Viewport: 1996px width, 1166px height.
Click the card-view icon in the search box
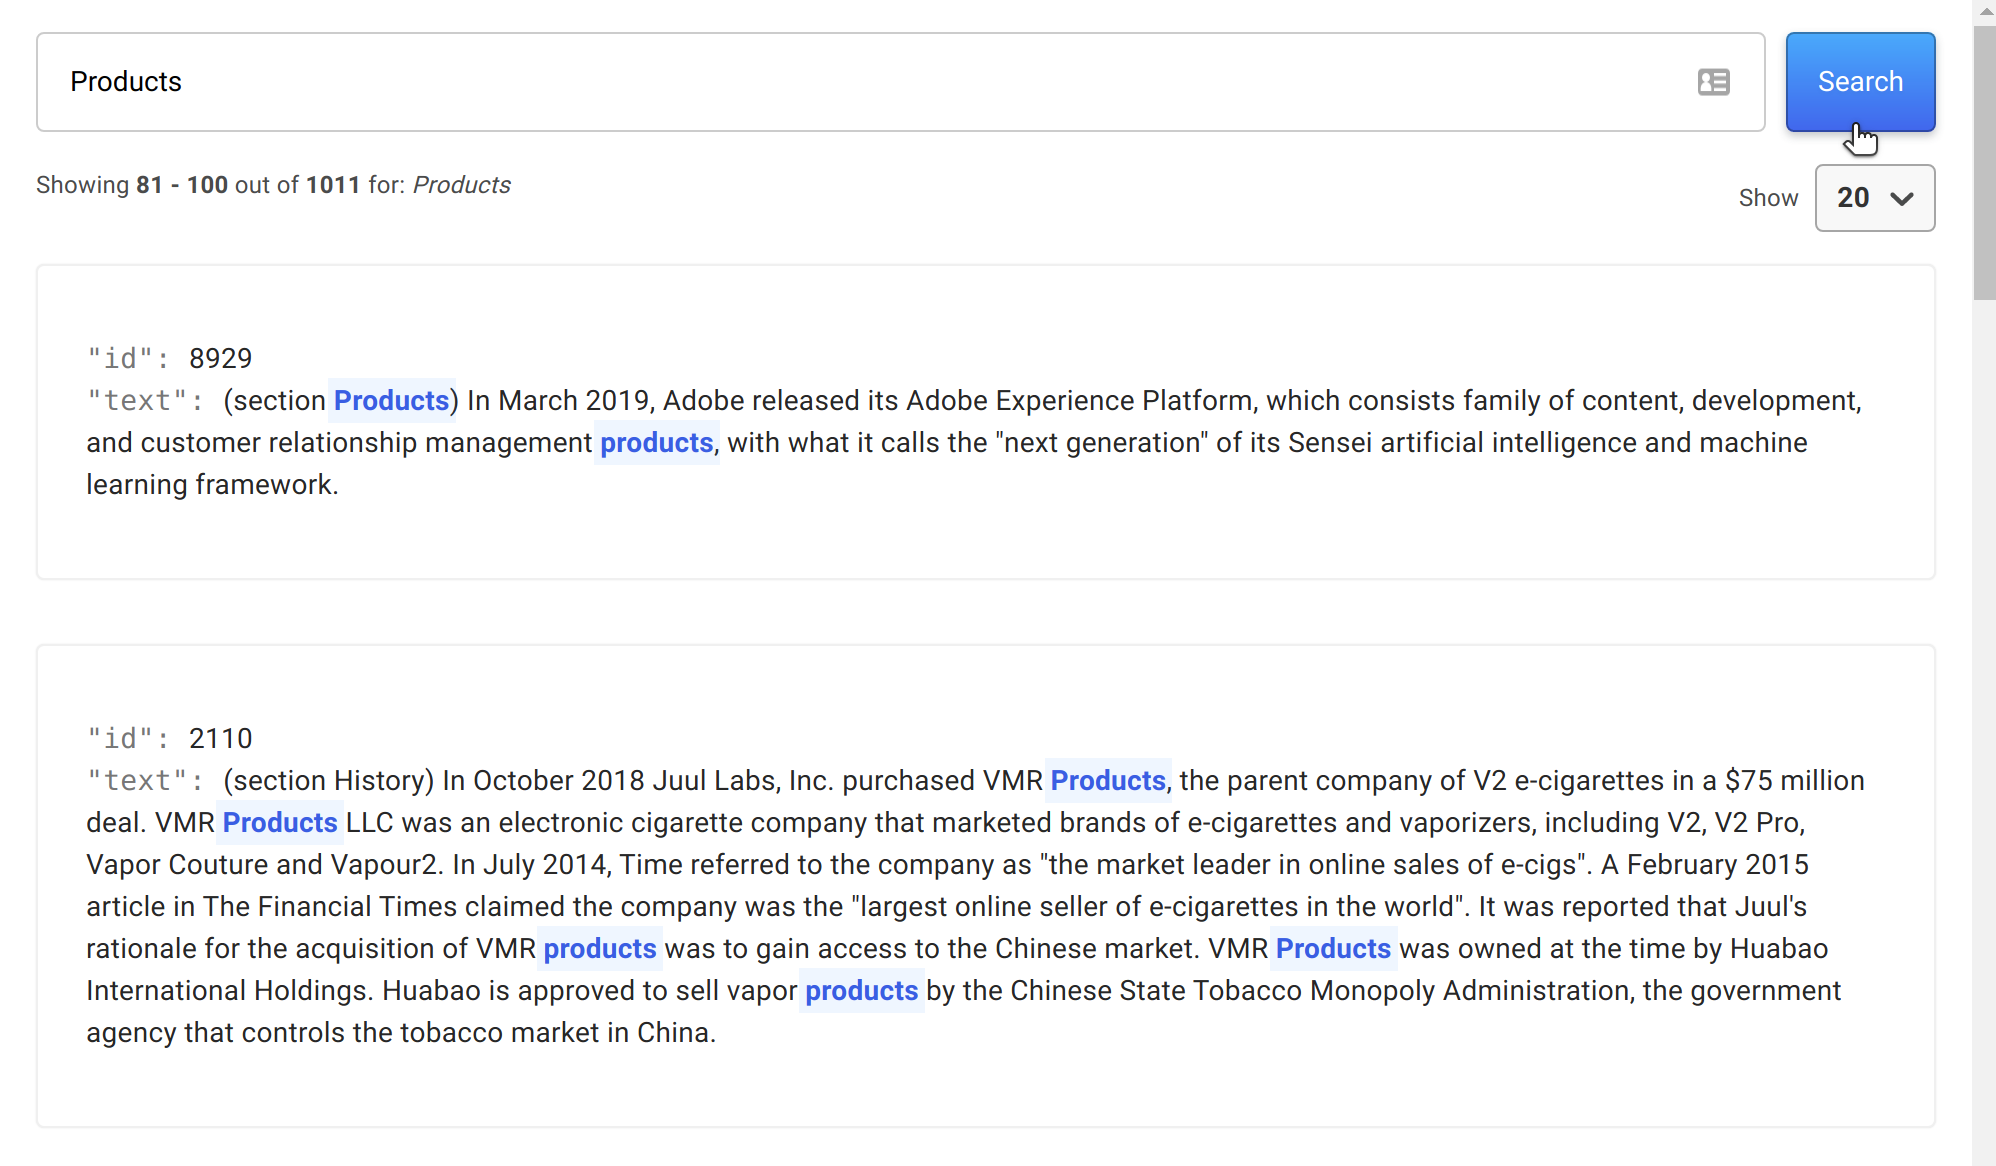[1713, 82]
